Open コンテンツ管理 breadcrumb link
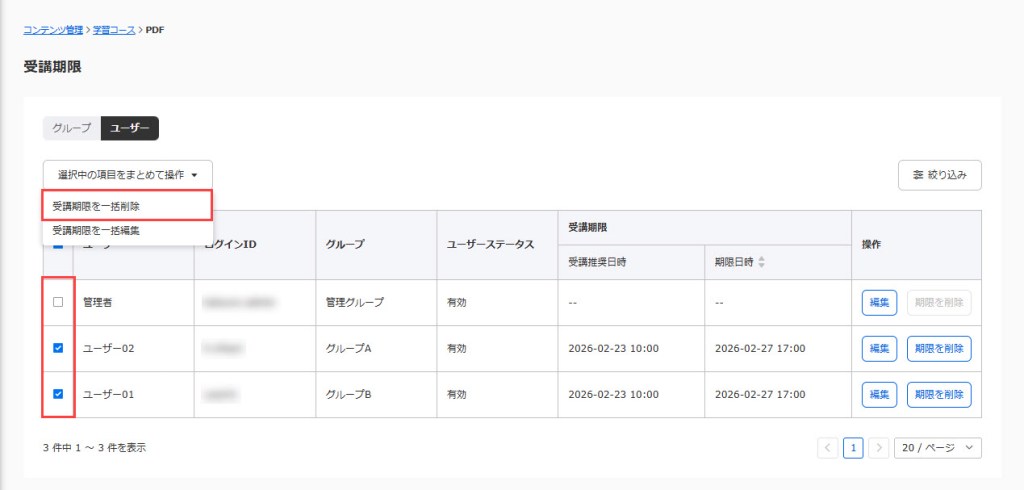Image resolution: width=1024 pixels, height=490 pixels. [x=53, y=30]
